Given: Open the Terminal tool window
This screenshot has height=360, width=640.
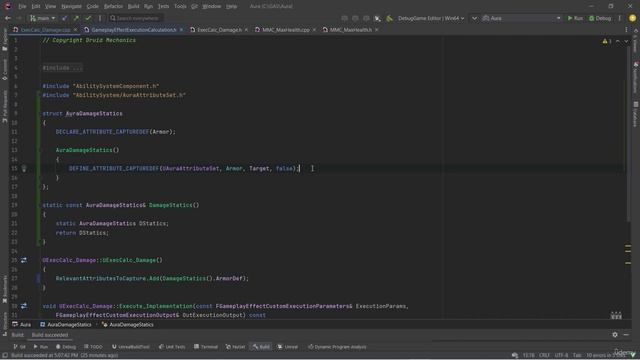Looking at the screenshot, I should [206, 347].
